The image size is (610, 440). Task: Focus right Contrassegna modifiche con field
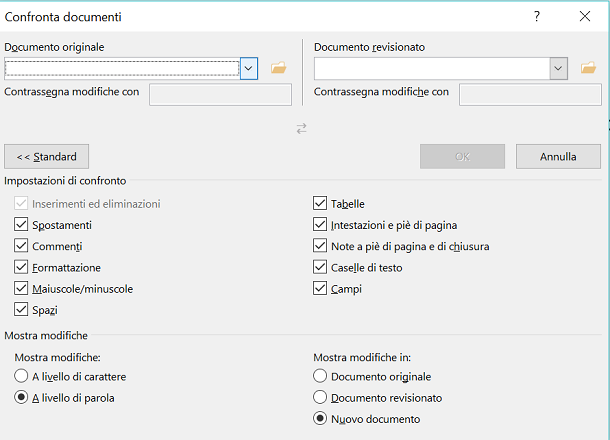[530, 94]
